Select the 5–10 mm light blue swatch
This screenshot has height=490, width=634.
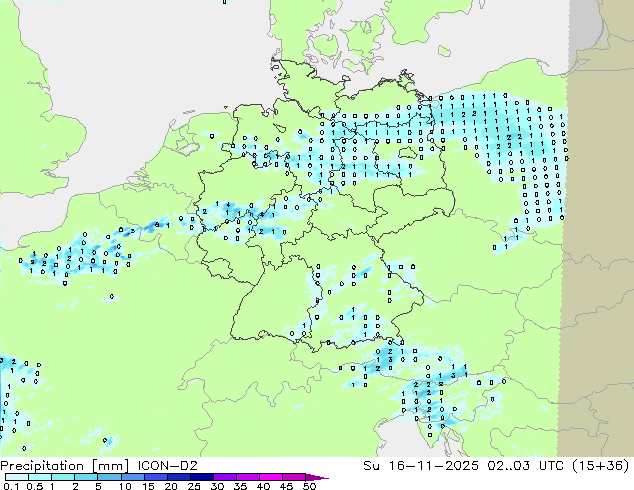[109, 477]
